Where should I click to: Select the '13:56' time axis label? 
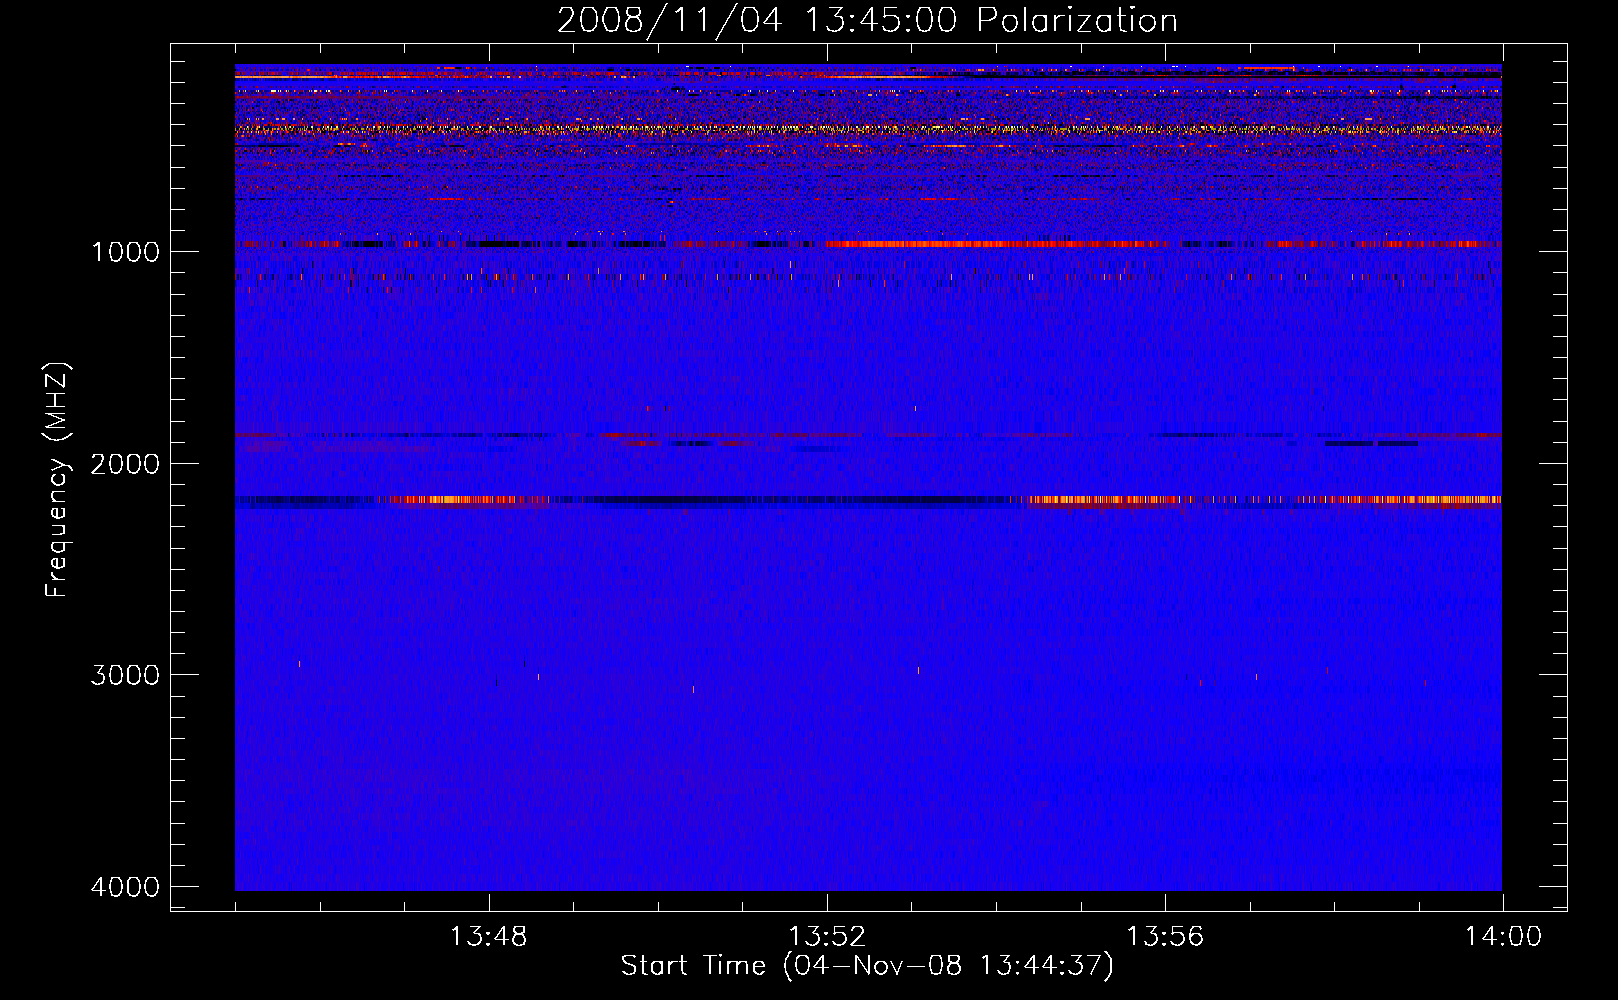[1165, 937]
